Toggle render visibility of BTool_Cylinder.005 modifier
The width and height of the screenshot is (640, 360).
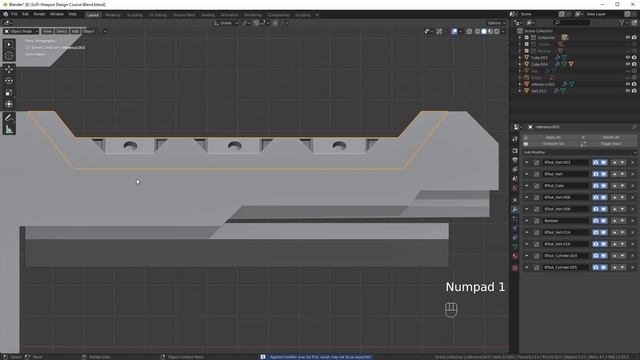pyautogui.click(x=596, y=268)
